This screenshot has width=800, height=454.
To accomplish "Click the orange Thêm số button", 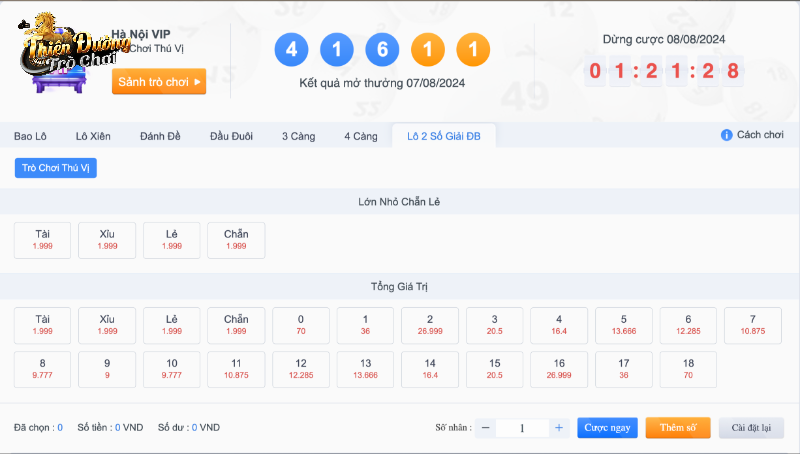I will tap(677, 428).
